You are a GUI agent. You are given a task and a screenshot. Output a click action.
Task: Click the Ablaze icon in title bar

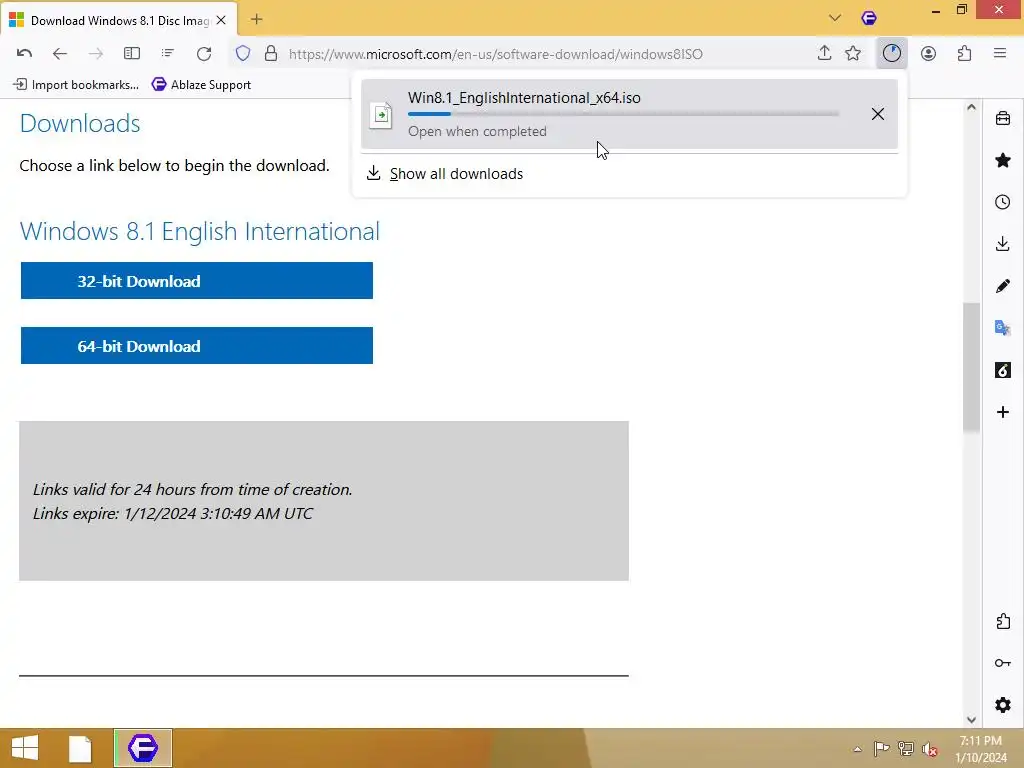869,18
